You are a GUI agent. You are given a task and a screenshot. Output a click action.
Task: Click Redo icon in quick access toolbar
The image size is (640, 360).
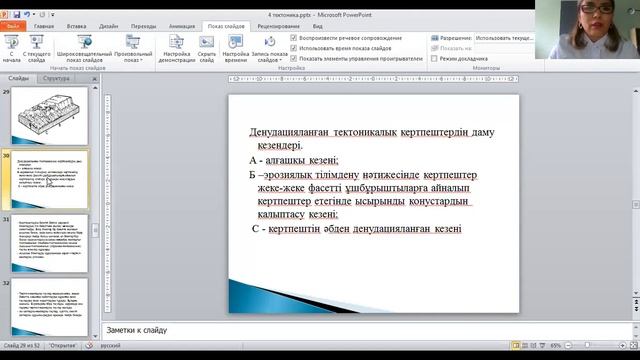tap(42, 15)
